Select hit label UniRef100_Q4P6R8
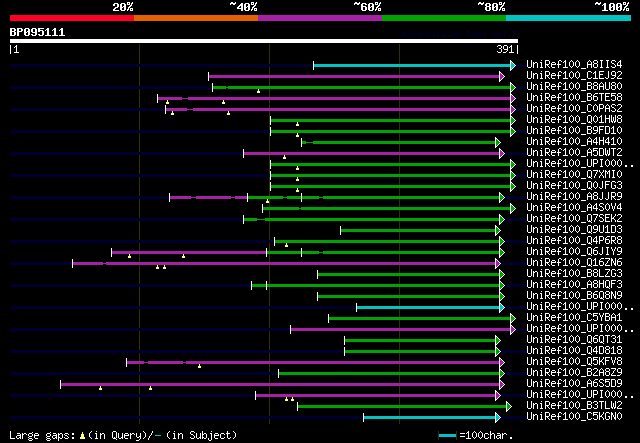Viewport: 640px width, 443px height. tap(574, 241)
